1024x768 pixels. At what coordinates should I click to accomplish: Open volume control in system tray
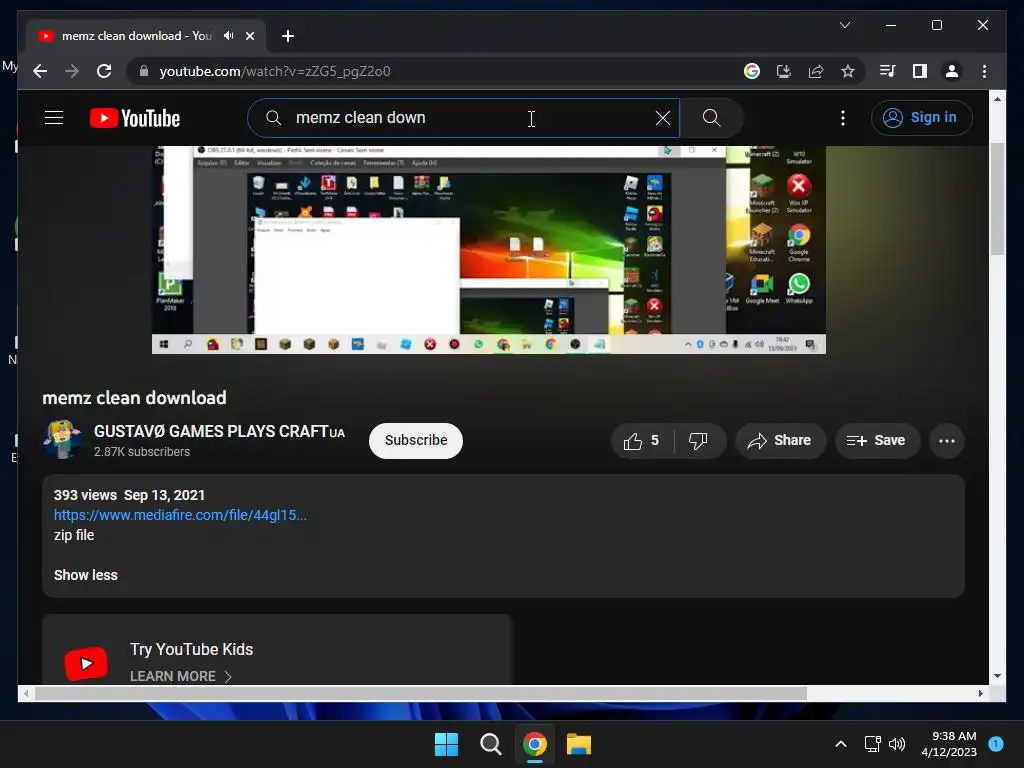click(897, 744)
